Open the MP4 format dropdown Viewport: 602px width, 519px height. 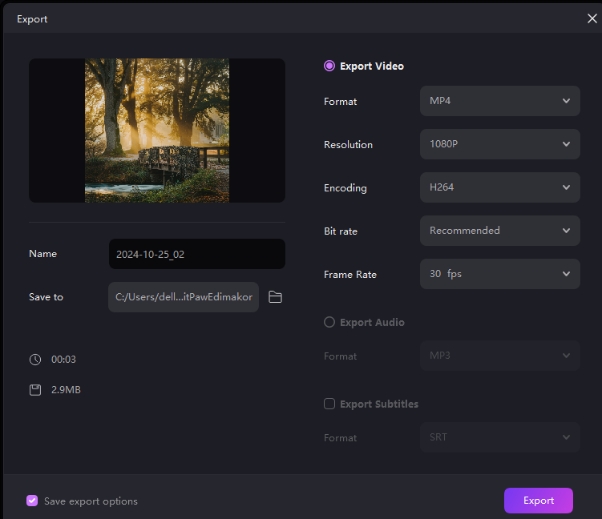point(499,101)
